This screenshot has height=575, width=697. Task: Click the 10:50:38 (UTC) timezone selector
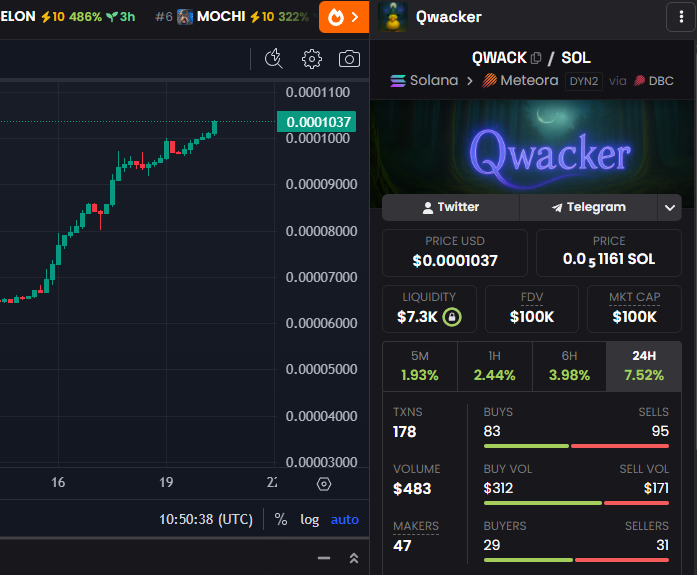[x=206, y=519]
